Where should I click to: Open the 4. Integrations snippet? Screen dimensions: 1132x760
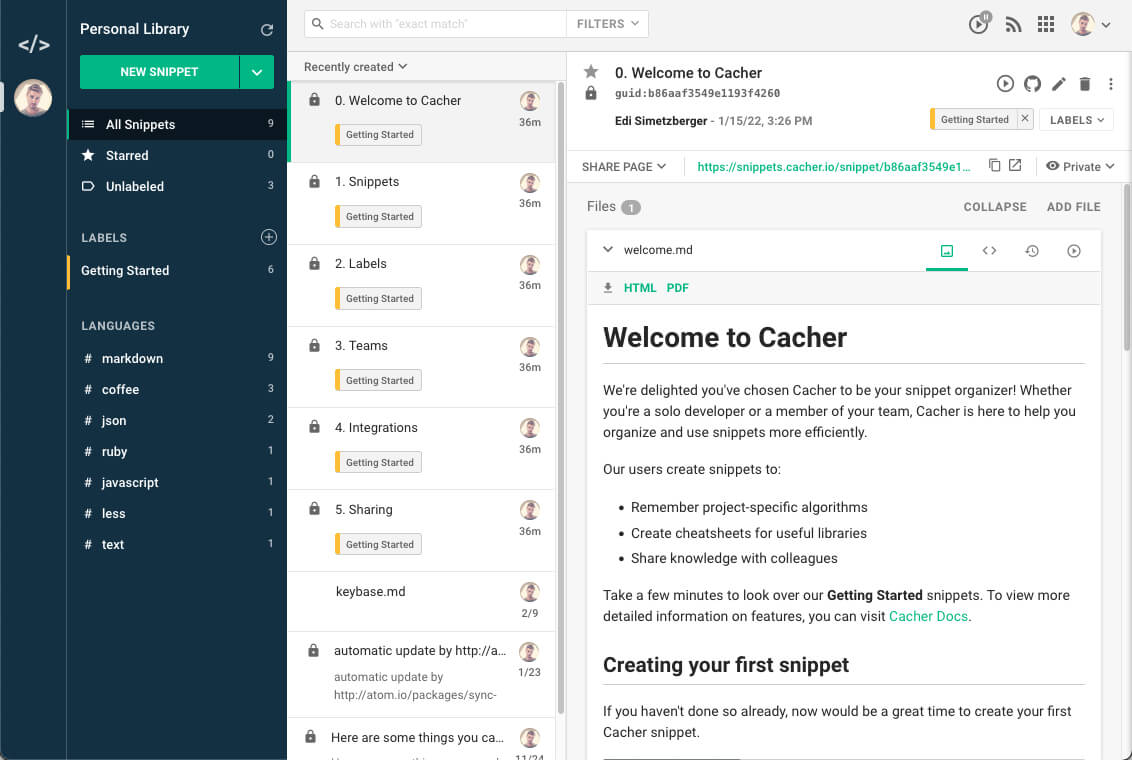422,449
